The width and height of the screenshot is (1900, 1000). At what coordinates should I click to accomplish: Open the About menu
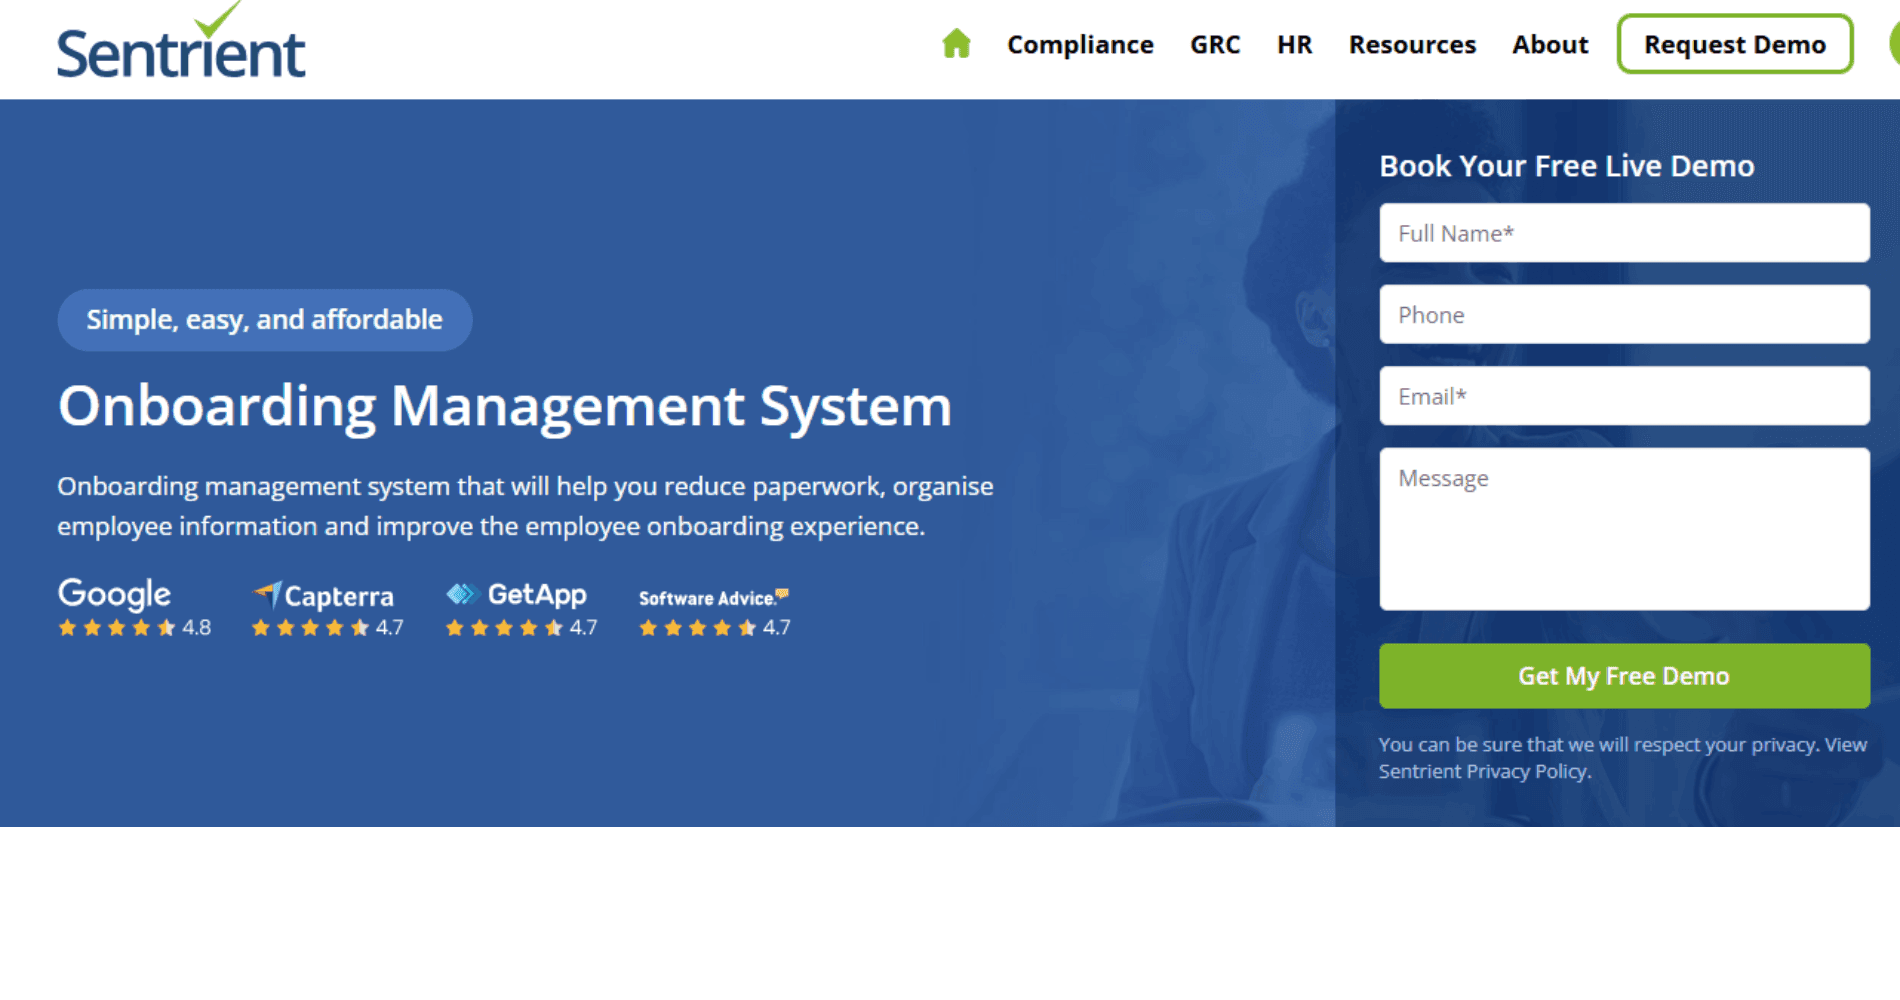tap(1550, 45)
